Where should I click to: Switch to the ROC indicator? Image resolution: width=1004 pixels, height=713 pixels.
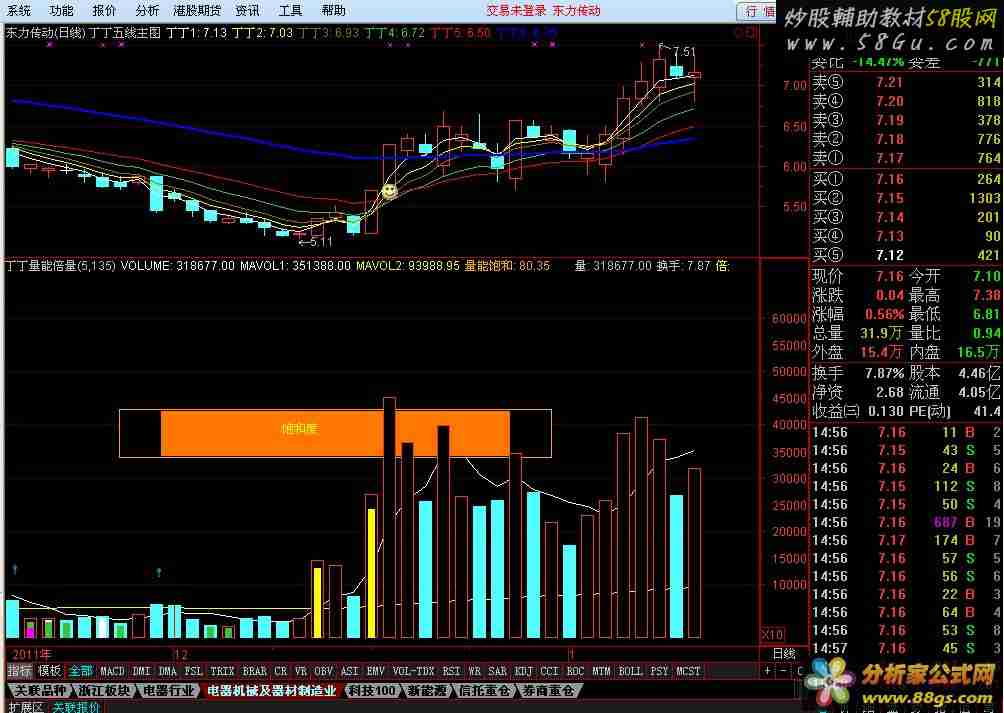pos(575,671)
